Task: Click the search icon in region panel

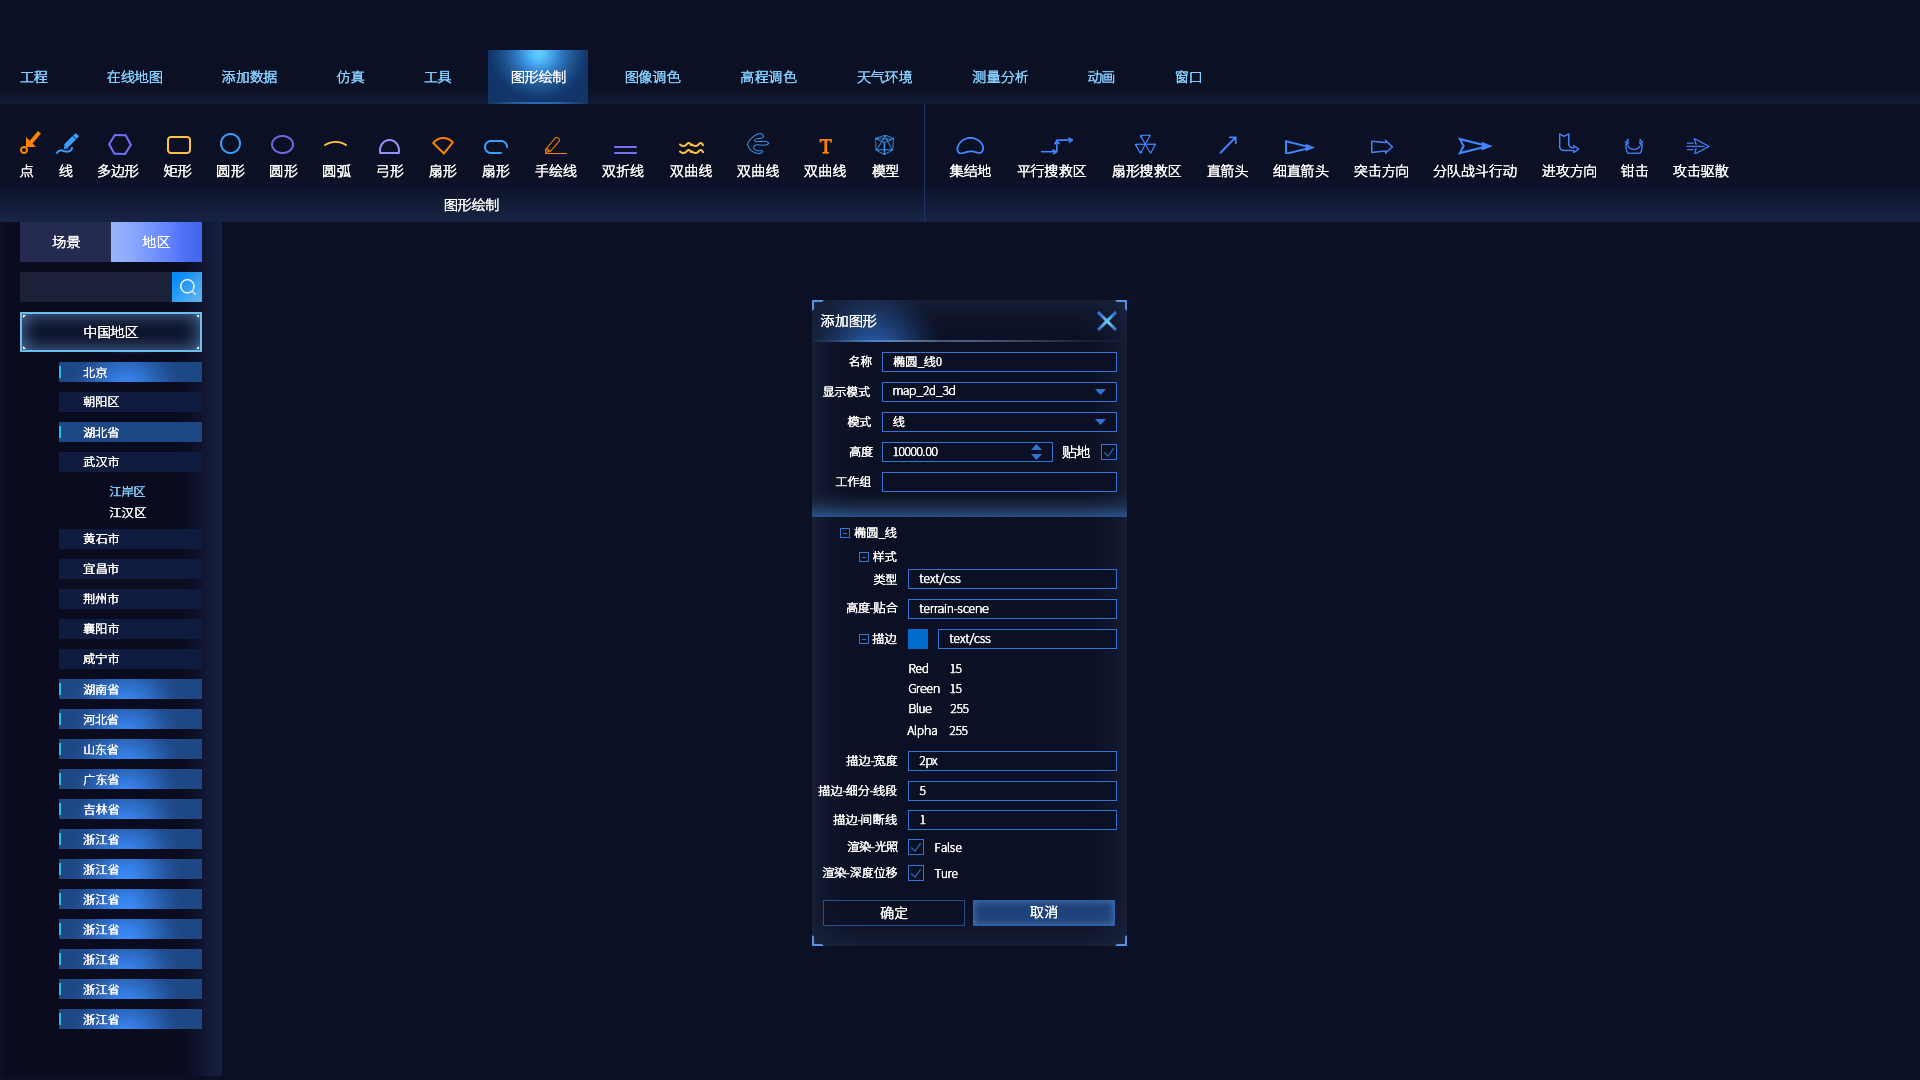Action: (x=187, y=287)
